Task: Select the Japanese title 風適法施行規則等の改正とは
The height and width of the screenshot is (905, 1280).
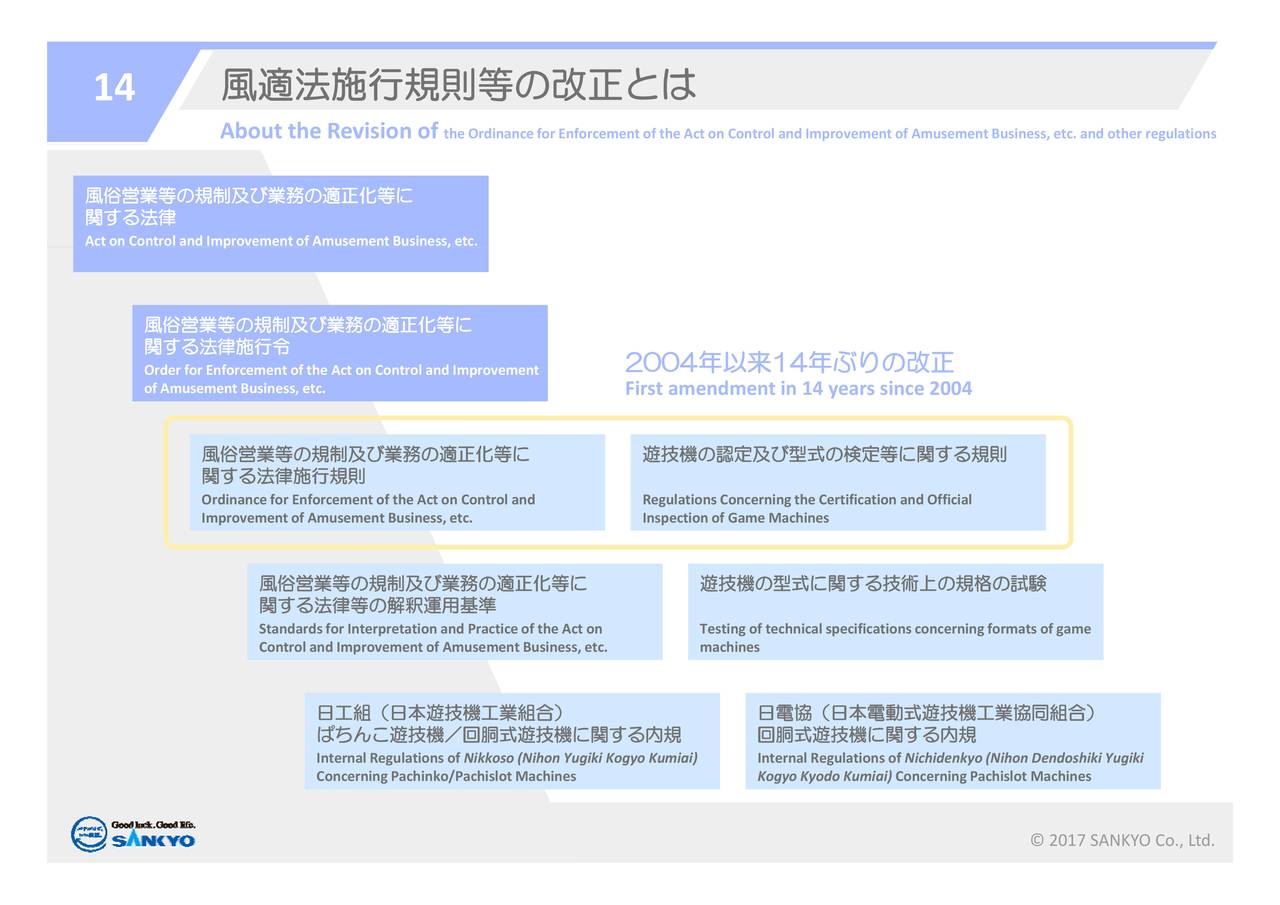Action: (x=458, y=86)
